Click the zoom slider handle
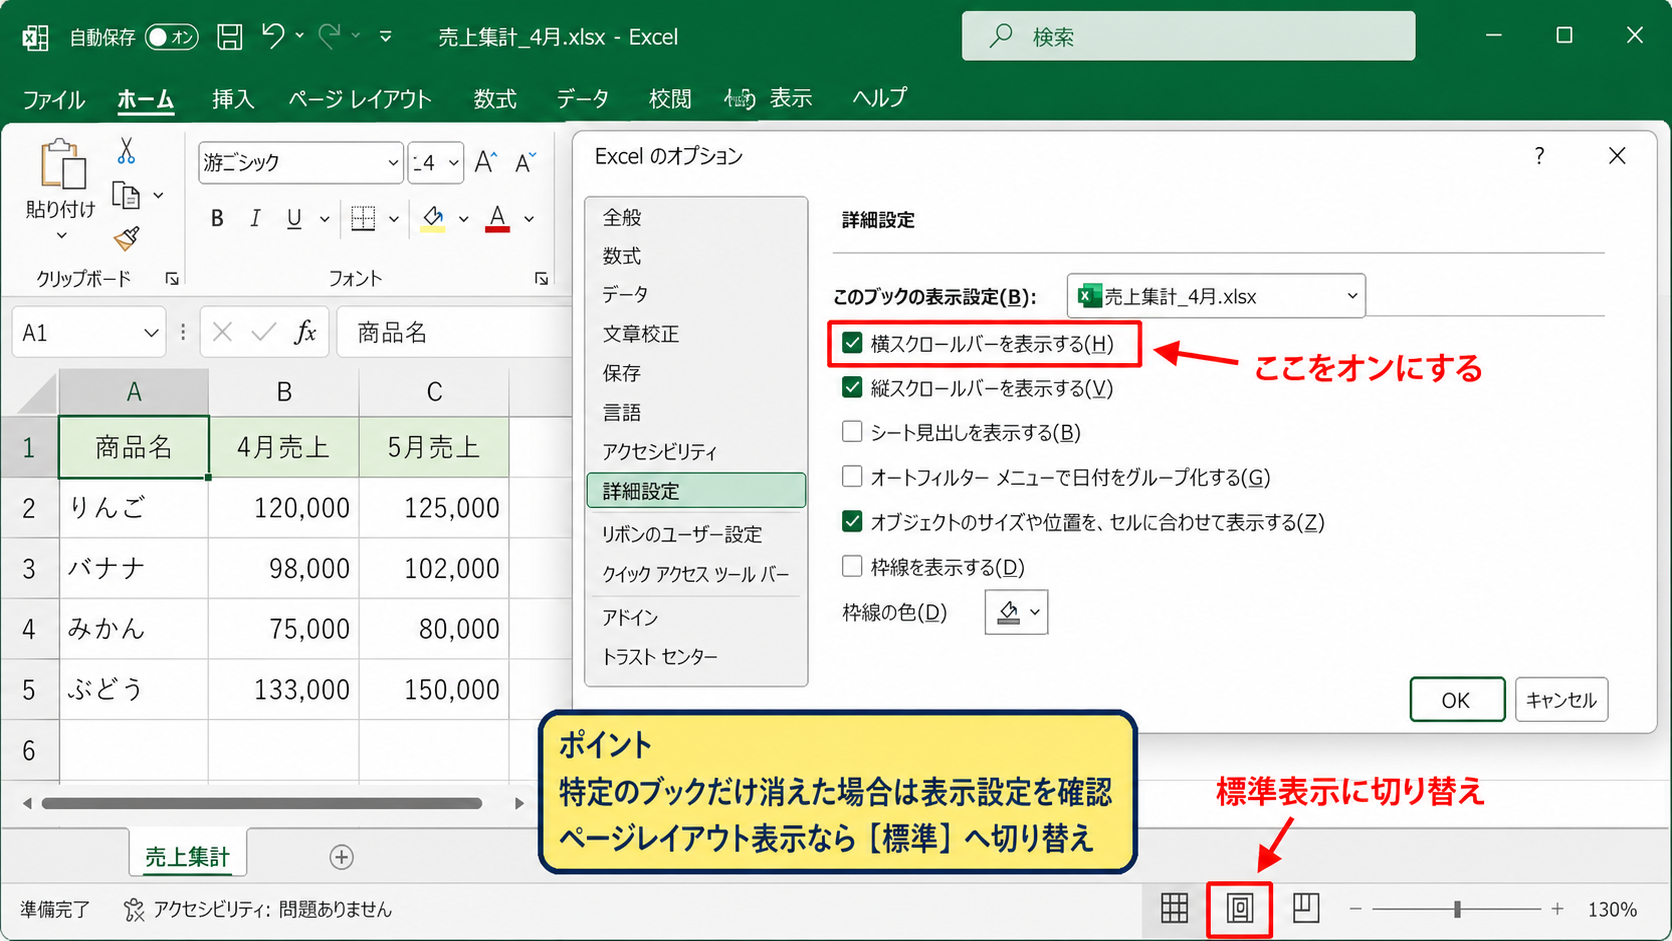Screen dimensions: 1672x941 [x=1457, y=909]
